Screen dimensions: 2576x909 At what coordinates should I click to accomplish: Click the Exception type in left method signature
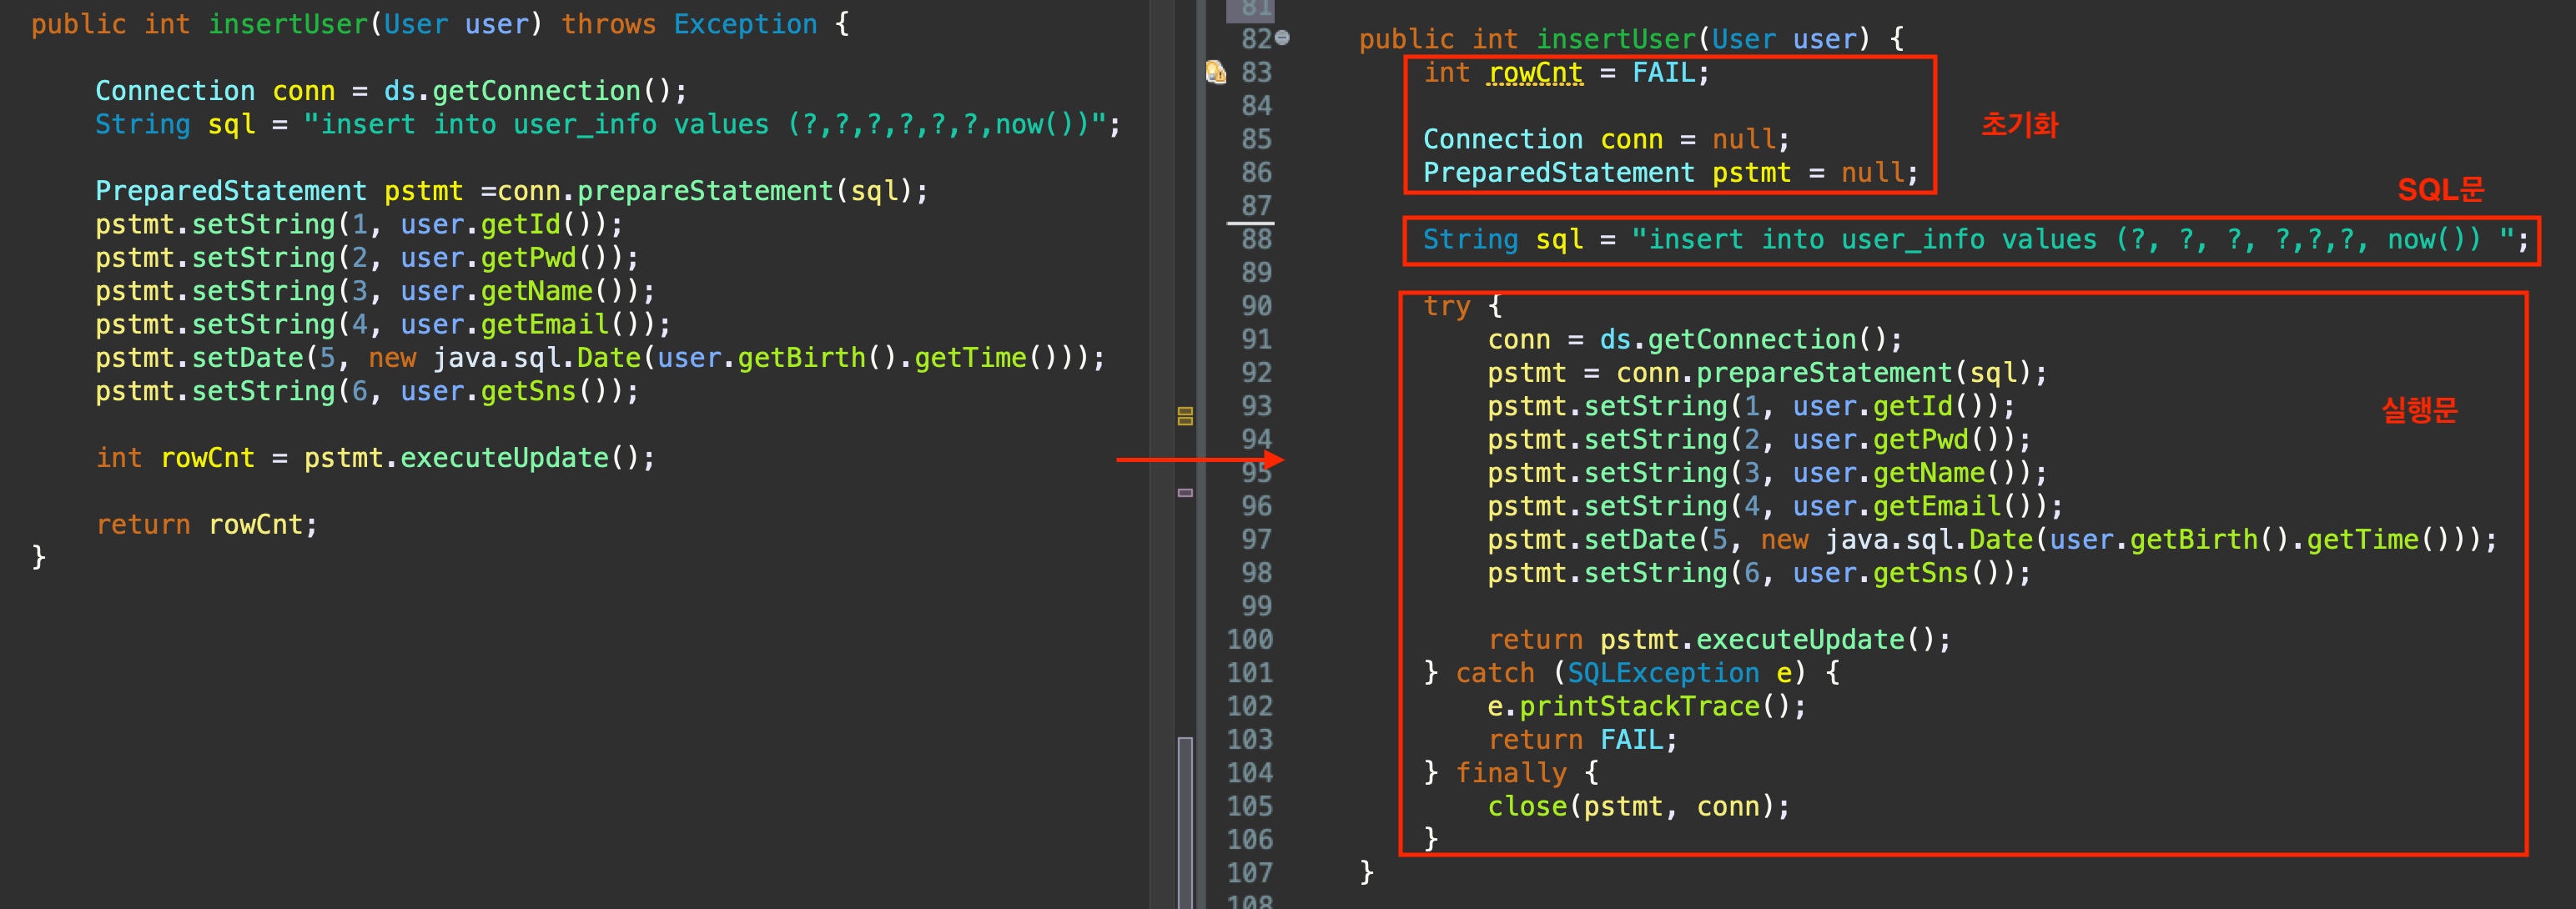pos(744,24)
